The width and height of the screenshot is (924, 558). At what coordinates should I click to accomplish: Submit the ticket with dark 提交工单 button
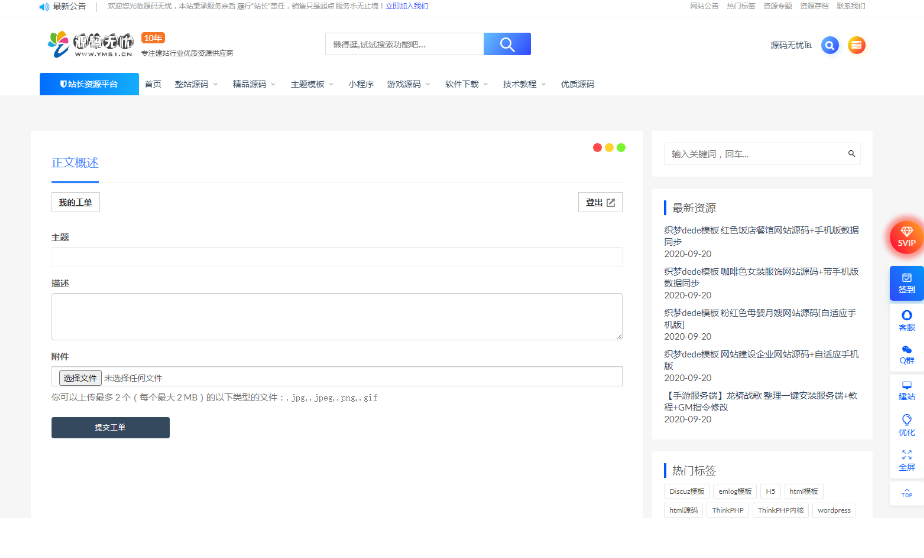(110, 428)
